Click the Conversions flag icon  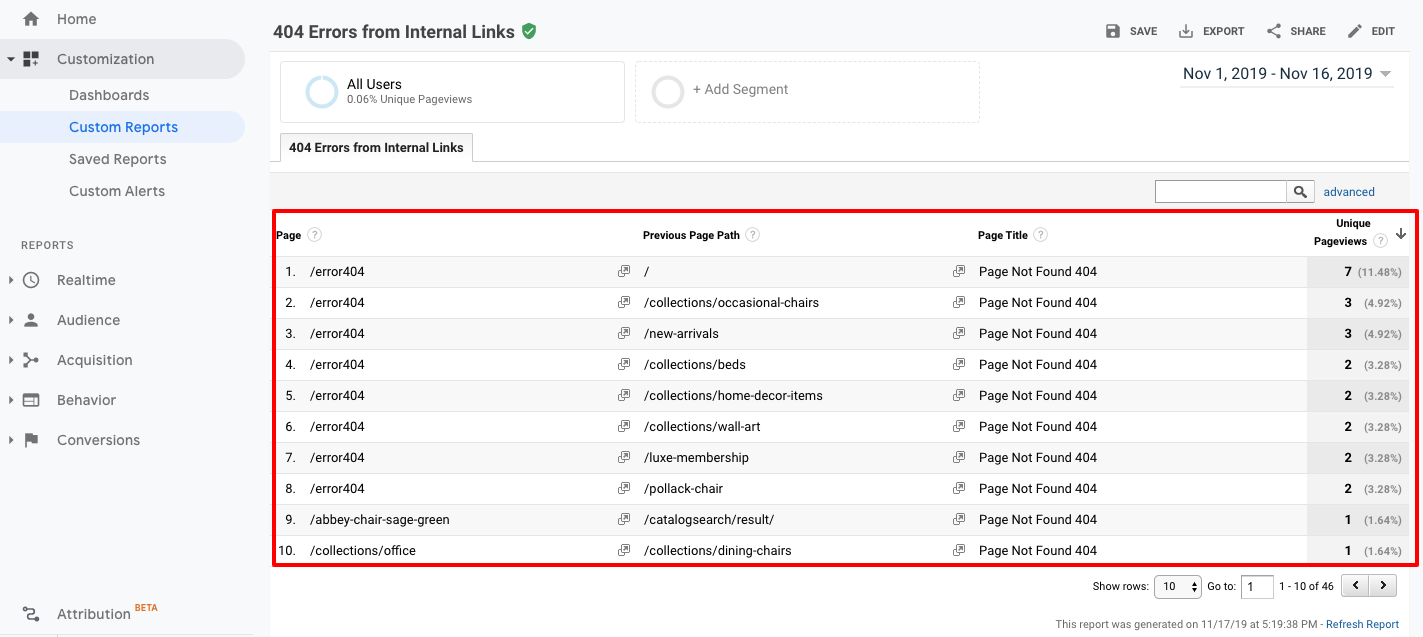(30, 440)
